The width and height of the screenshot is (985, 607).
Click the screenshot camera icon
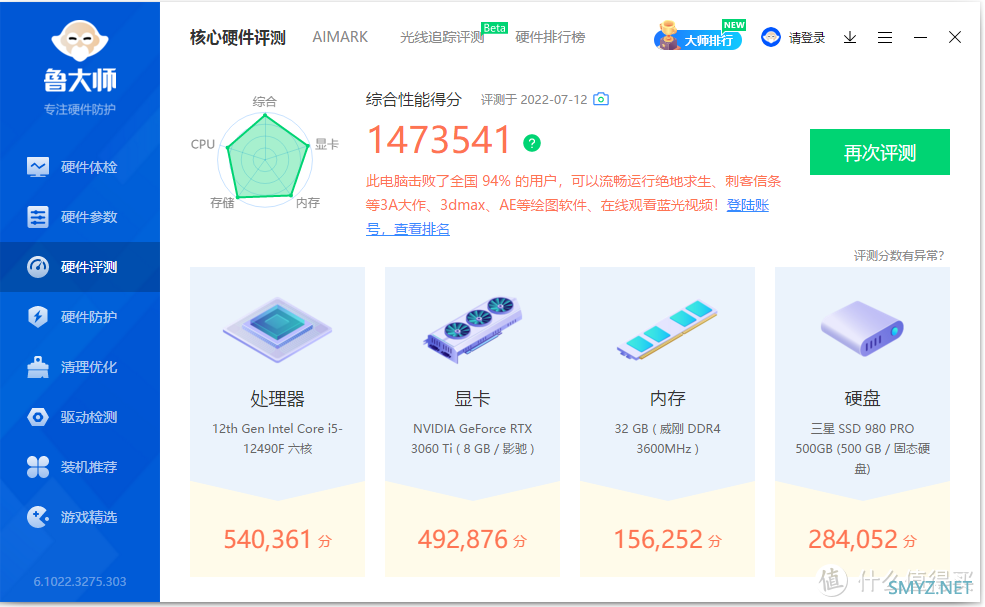[601, 99]
